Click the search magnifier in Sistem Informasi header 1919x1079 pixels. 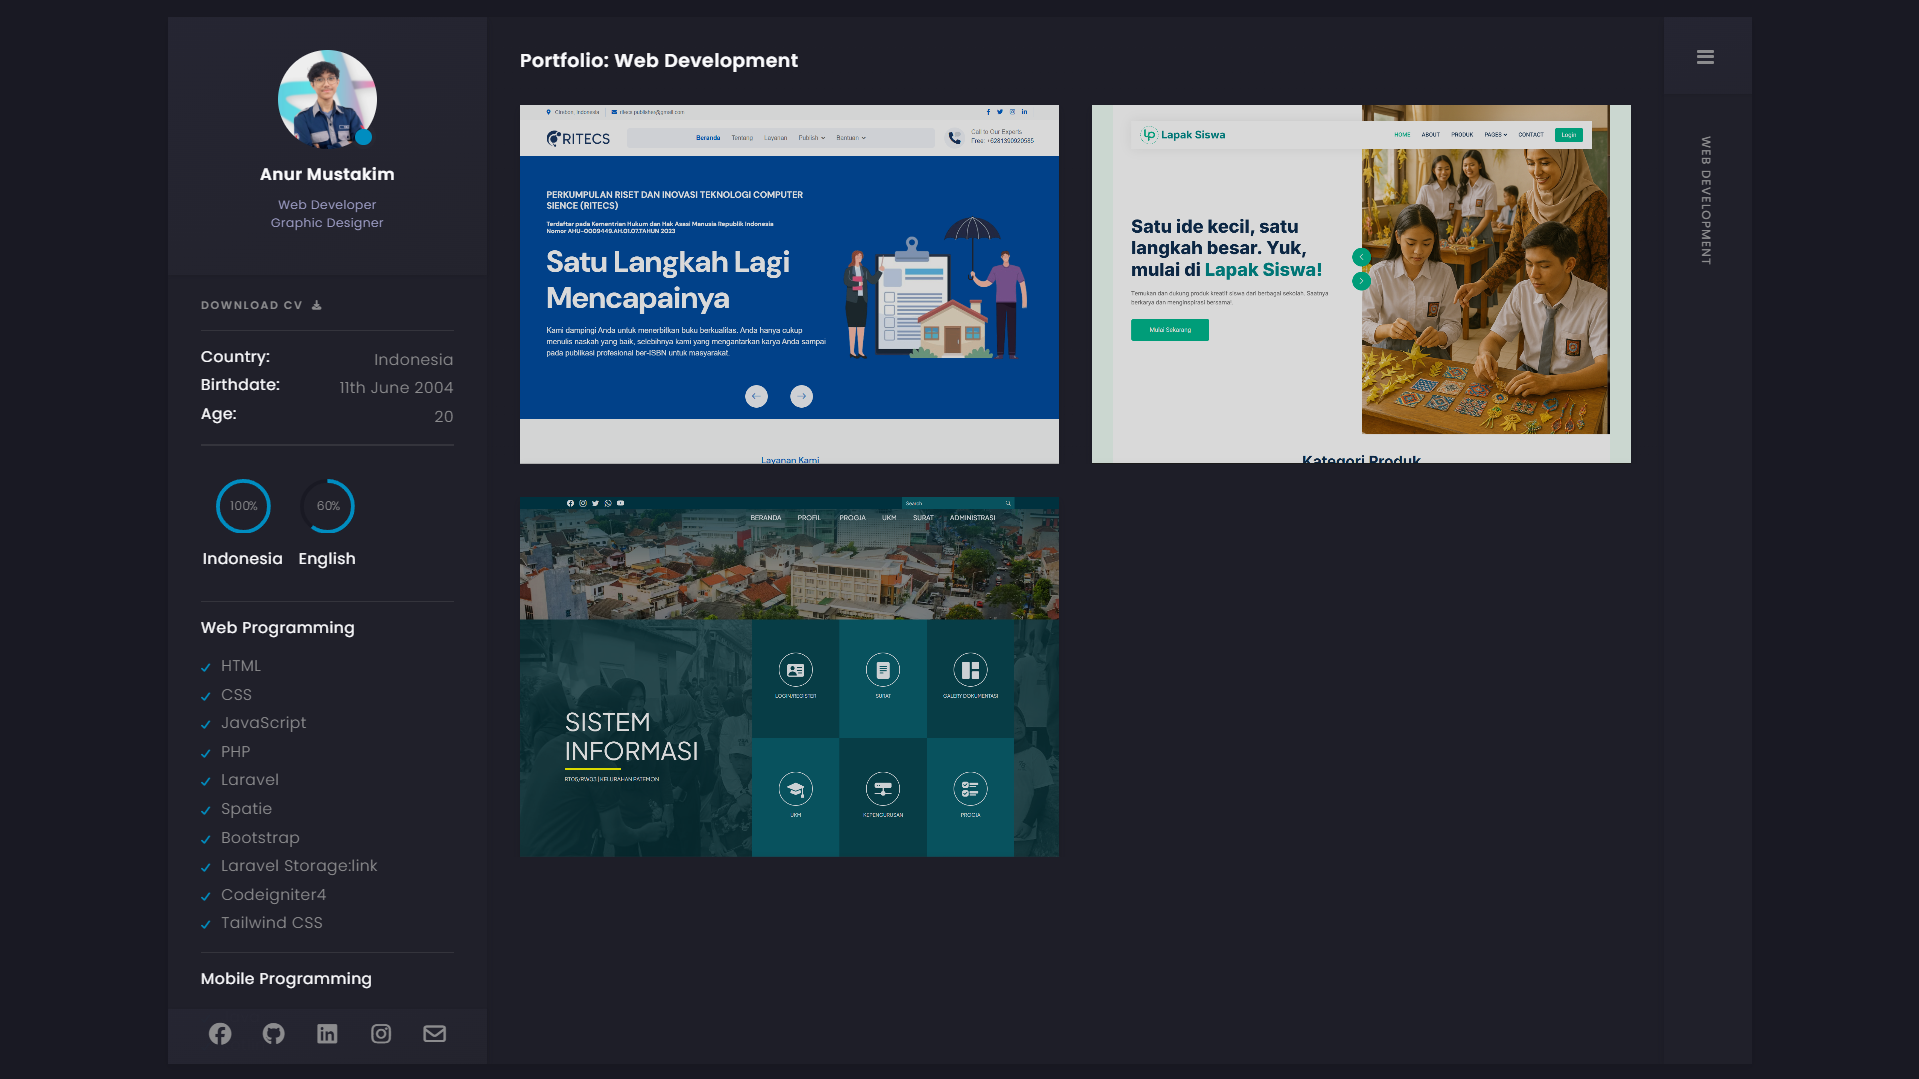tap(1007, 504)
